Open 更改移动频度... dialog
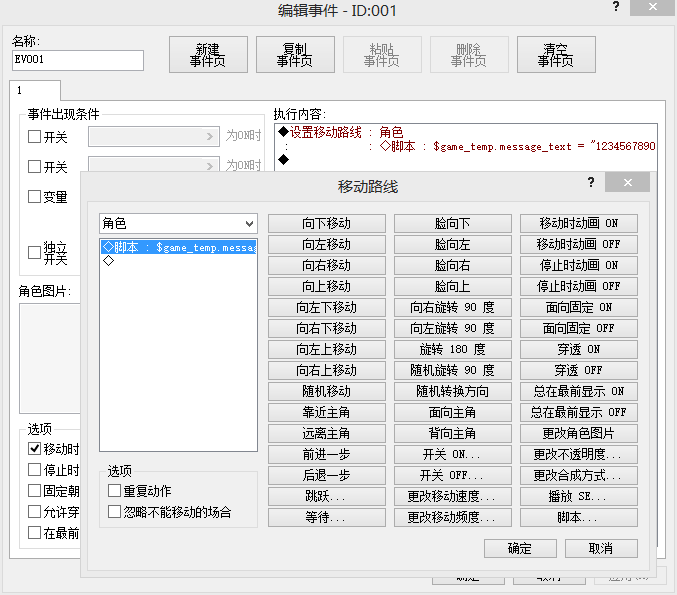The width and height of the screenshot is (677, 595). click(452, 517)
